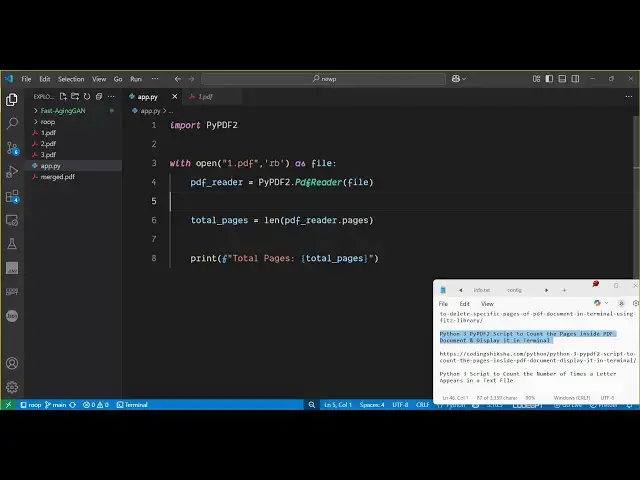Open the Explorer view in activity bar
Viewport: 640px width, 480px height.
coord(12,100)
